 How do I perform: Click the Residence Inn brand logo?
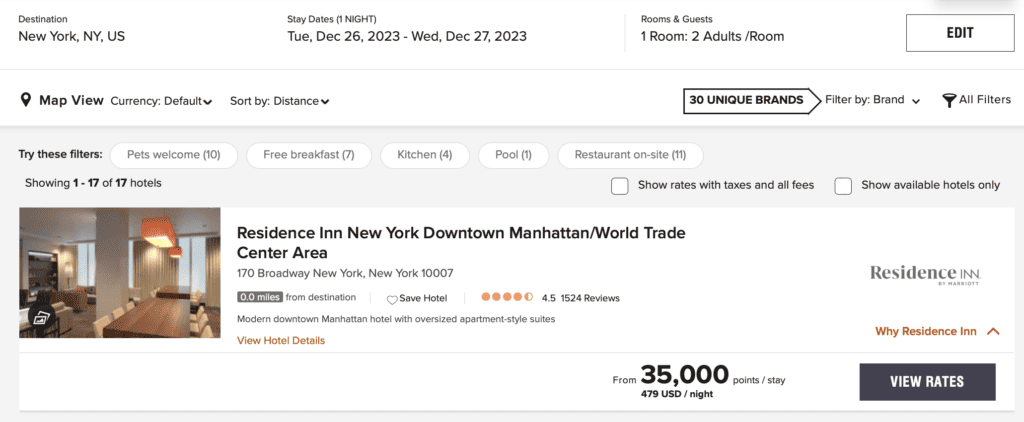pos(925,273)
